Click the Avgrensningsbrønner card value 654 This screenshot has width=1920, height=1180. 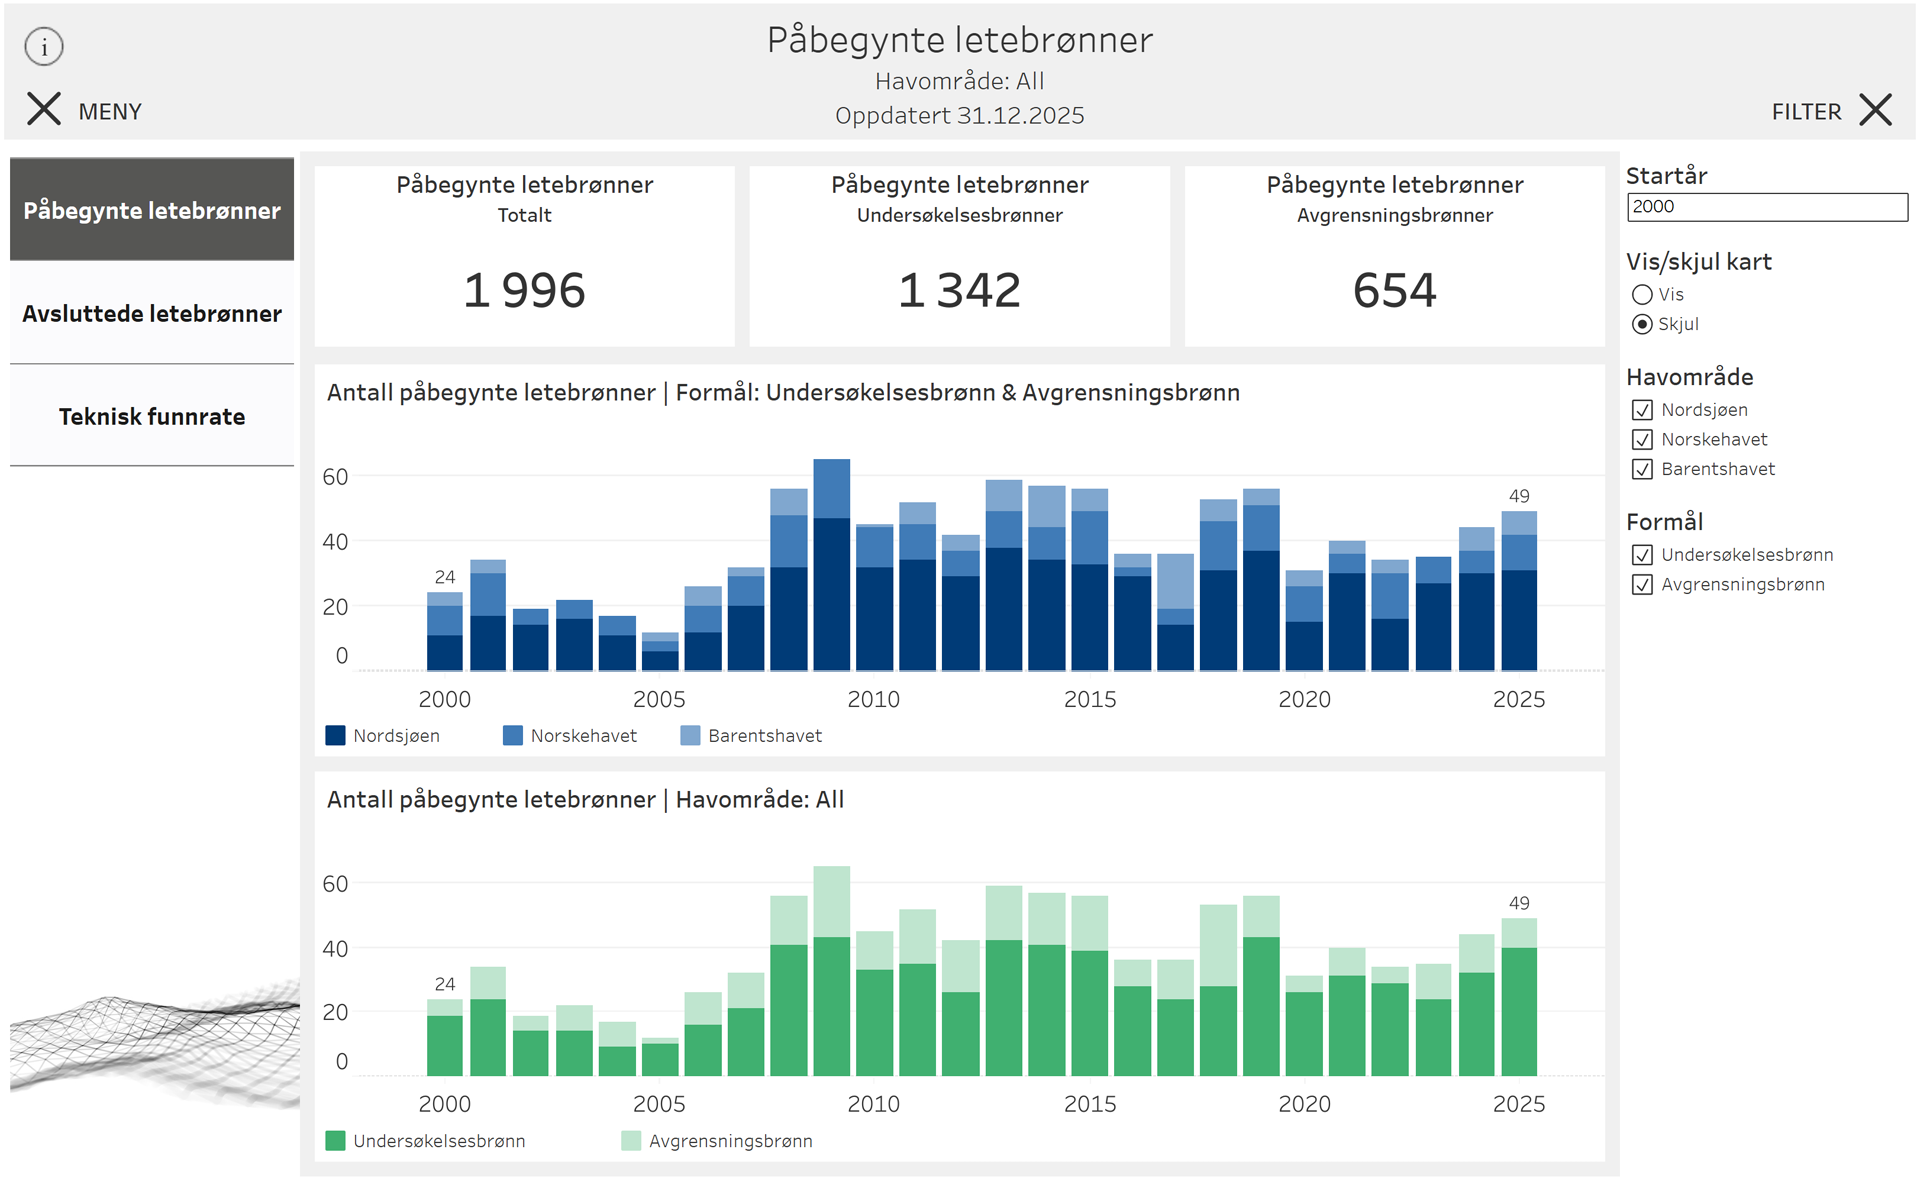point(1395,291)
